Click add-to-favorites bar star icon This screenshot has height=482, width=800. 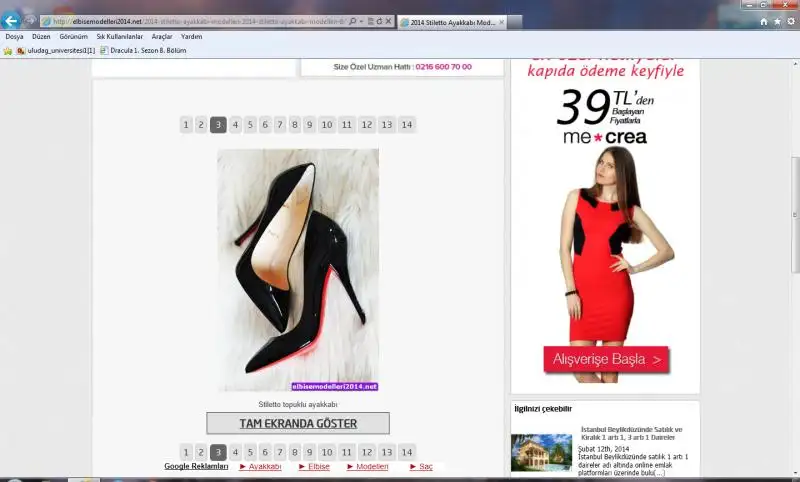point(8,50)
